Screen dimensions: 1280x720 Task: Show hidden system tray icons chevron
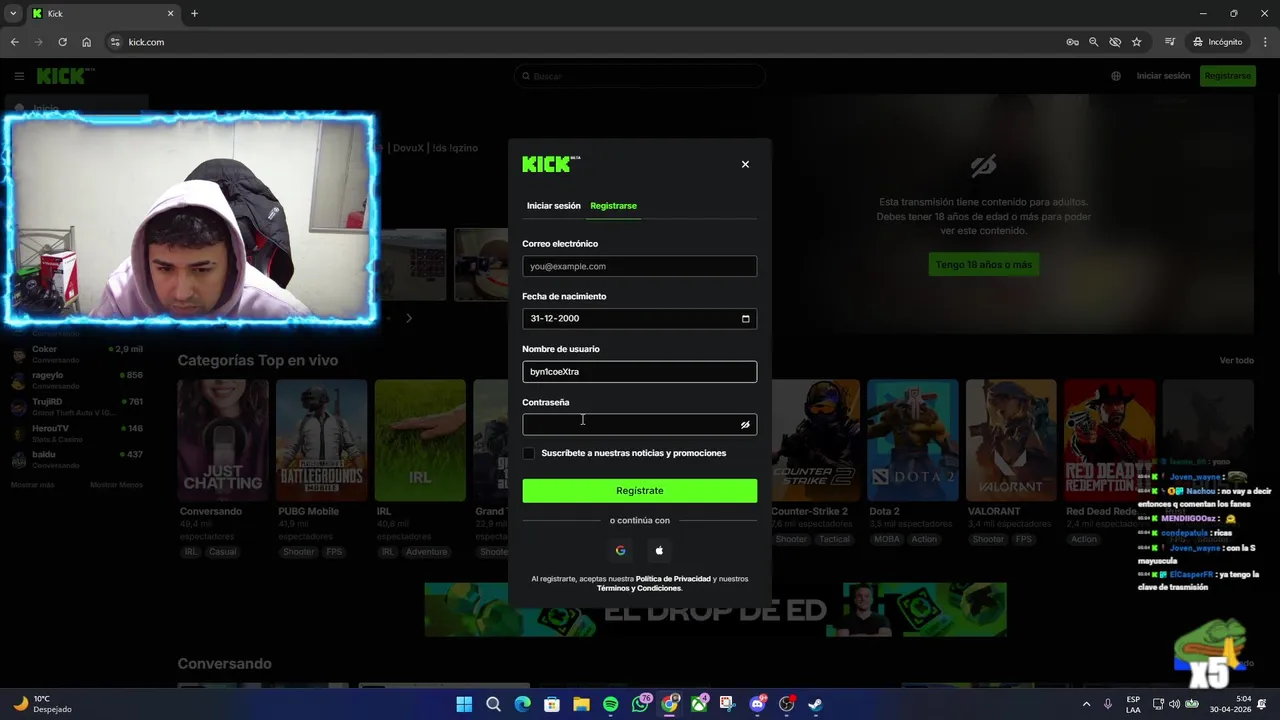[1086, 704]
